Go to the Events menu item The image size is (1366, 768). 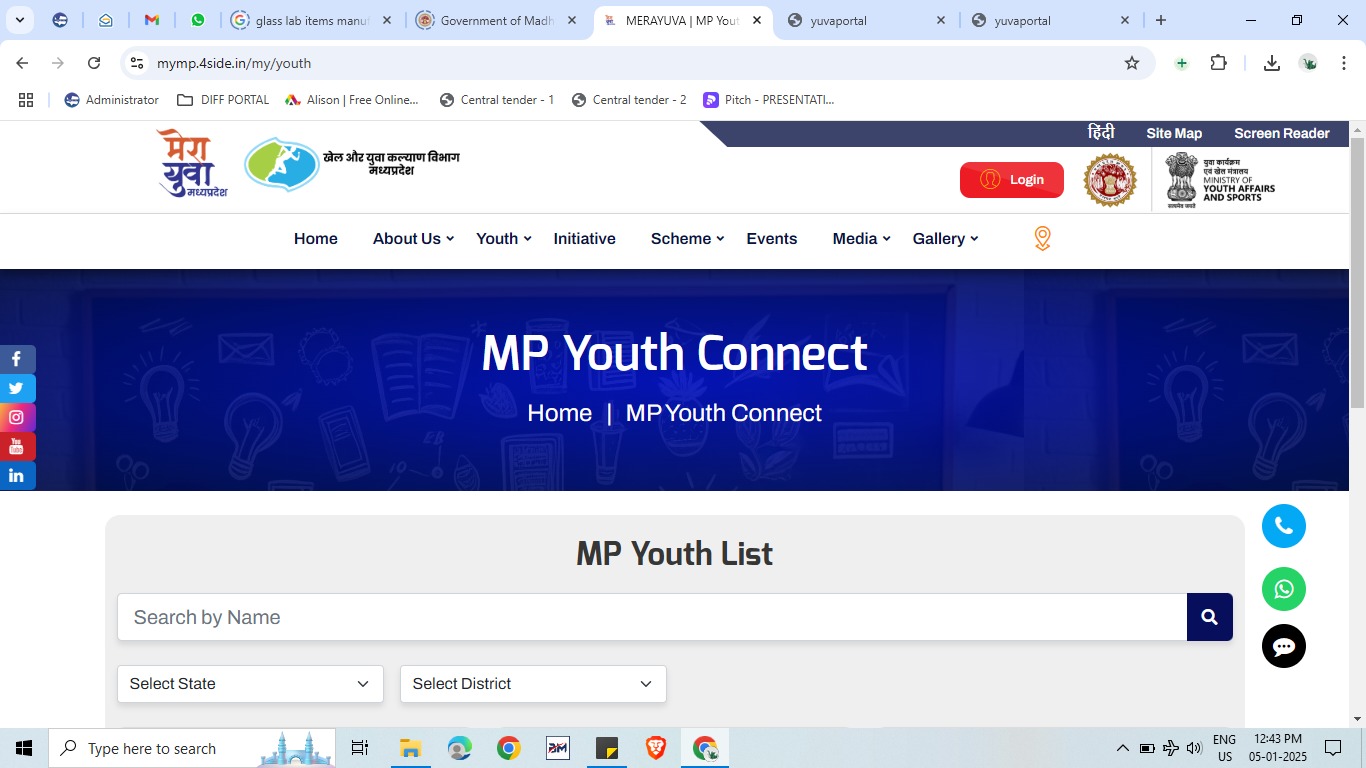pyautogui.click(x=772, y=238)
